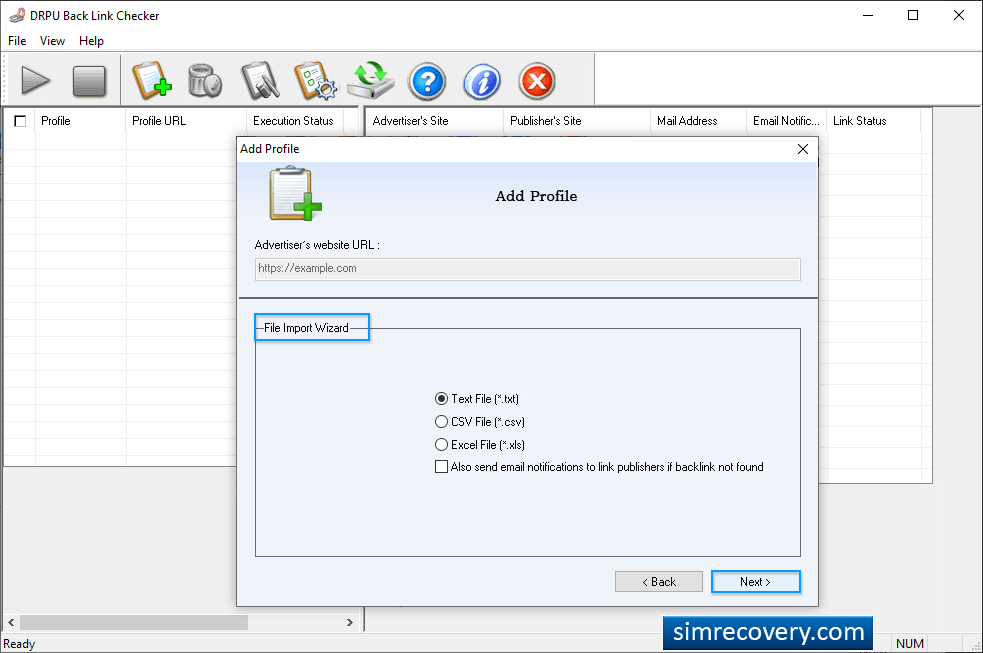
Task: Click the Profile URL column header
Action: (186, 121)
